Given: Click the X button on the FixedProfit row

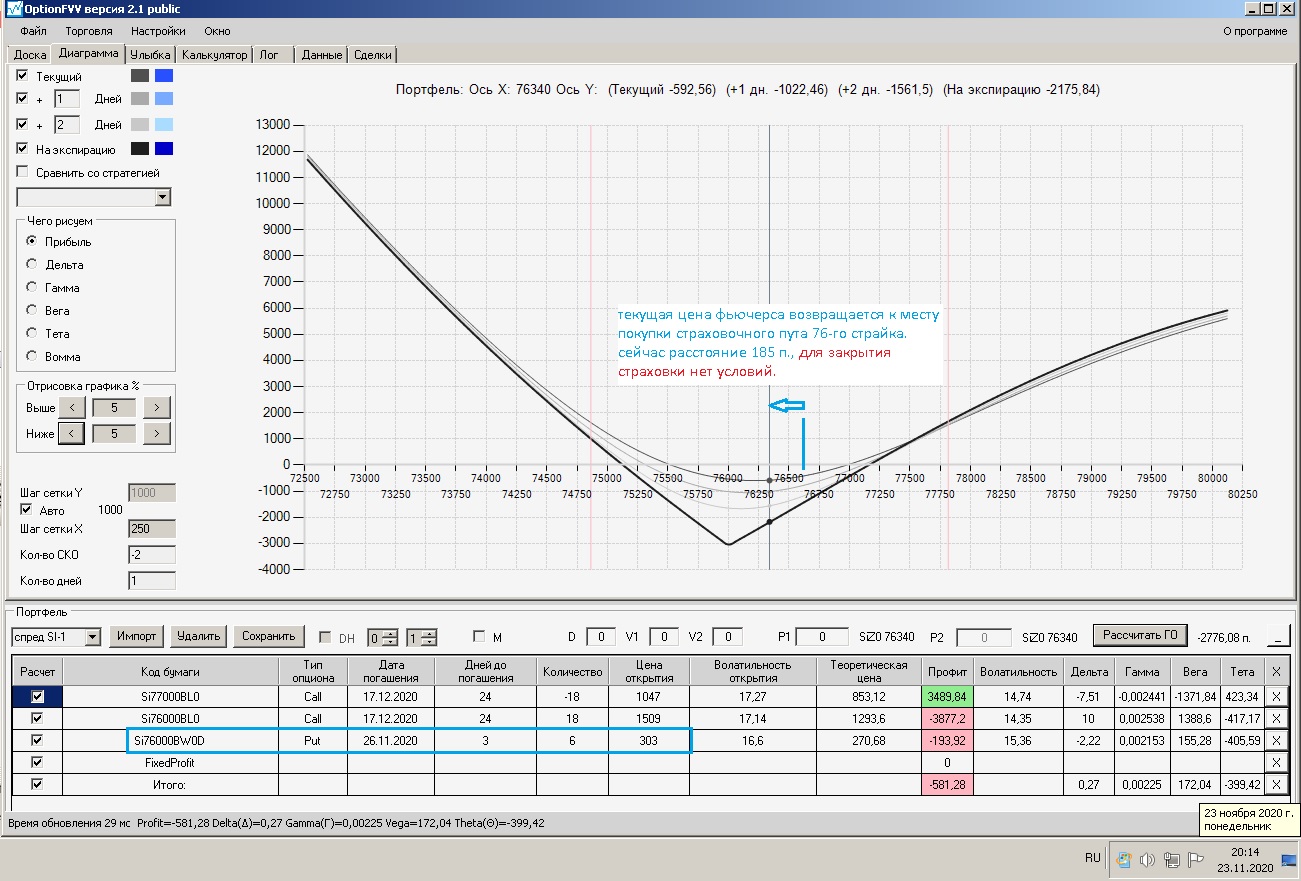Looking at the screenshot, I should pos(1276,762).
